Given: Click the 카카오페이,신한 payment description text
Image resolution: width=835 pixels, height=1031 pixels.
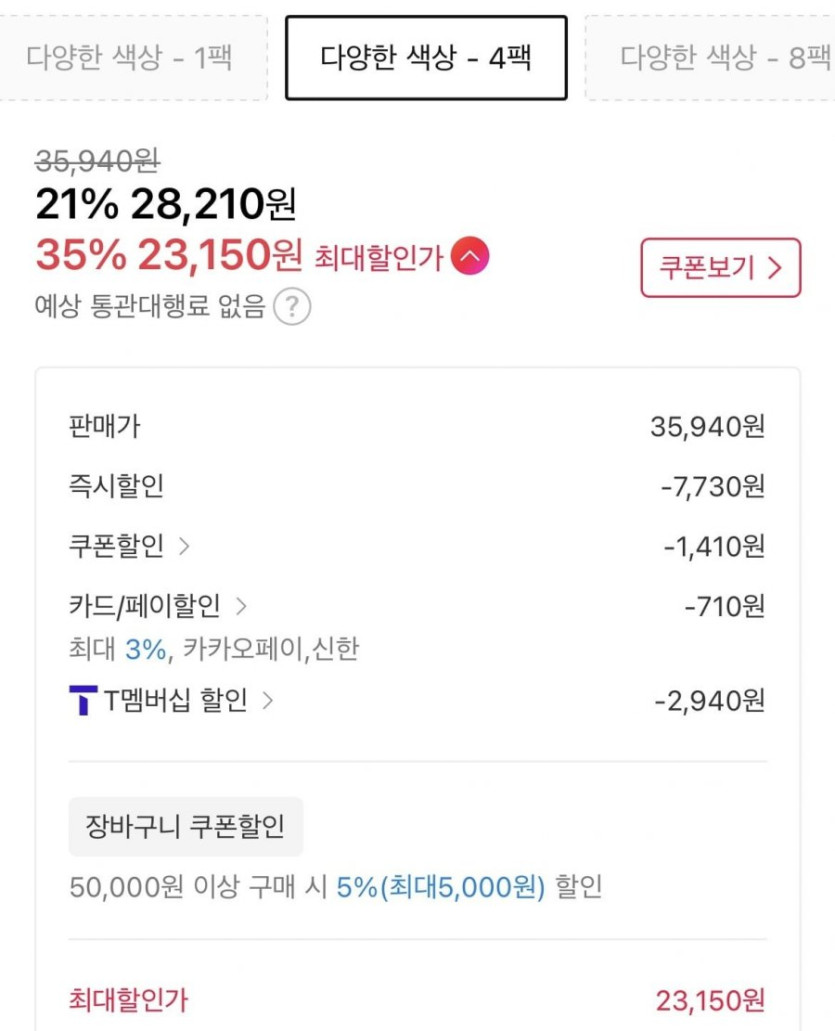Looking at the screenshot, I should coord(270,649).
